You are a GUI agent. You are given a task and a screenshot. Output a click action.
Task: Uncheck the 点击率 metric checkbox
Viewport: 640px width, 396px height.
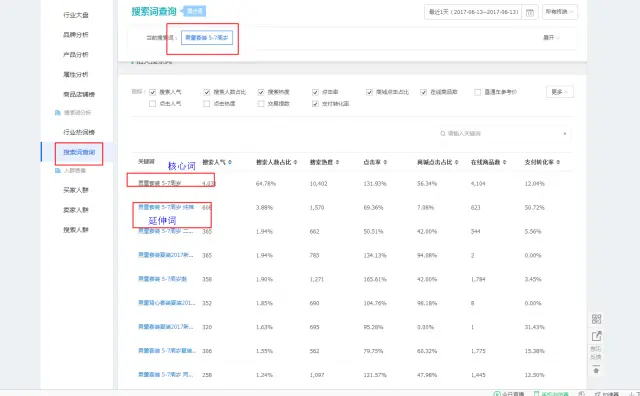pyautogui.click(x=315, y=92)
